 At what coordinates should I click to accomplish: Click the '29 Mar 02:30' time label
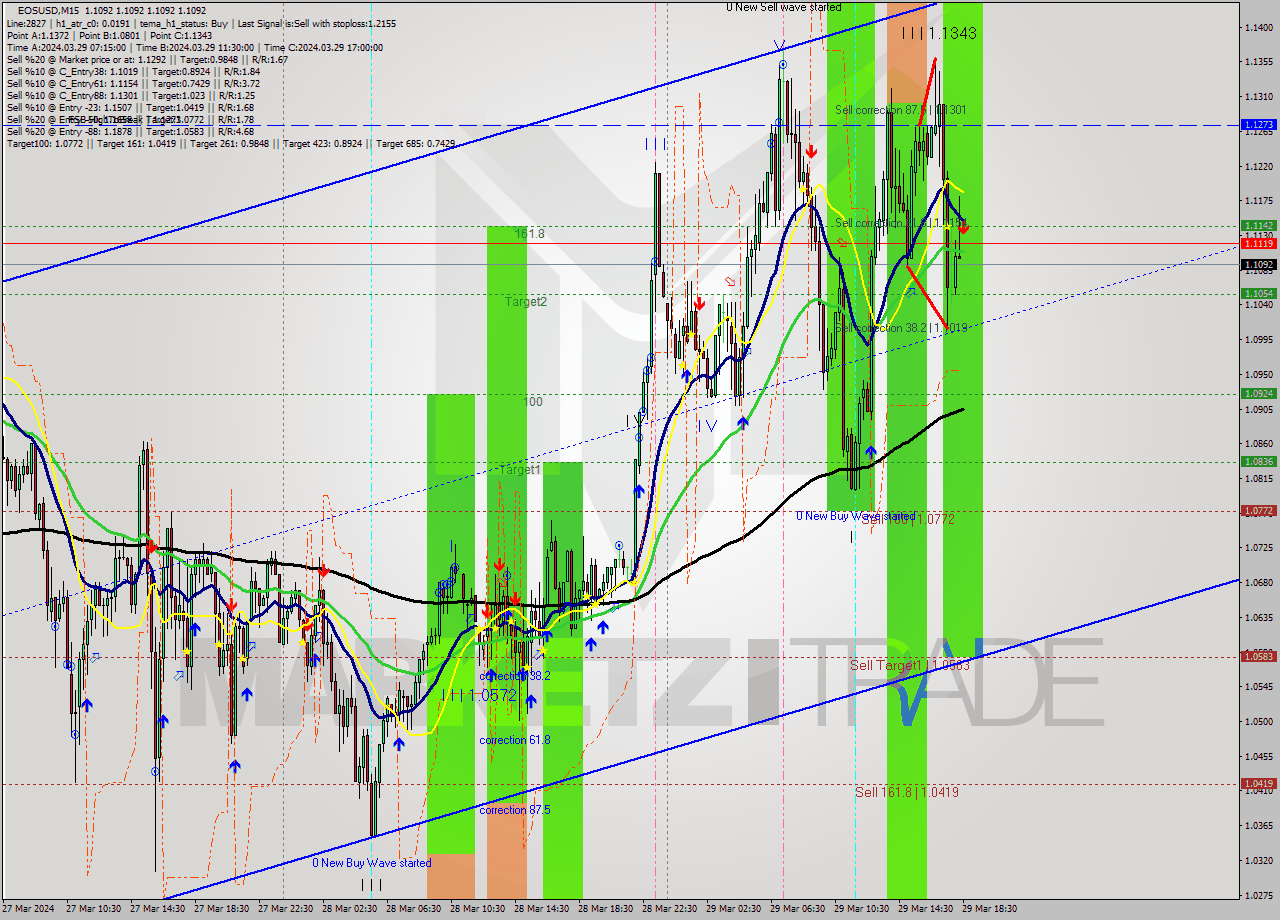[733, 909]
